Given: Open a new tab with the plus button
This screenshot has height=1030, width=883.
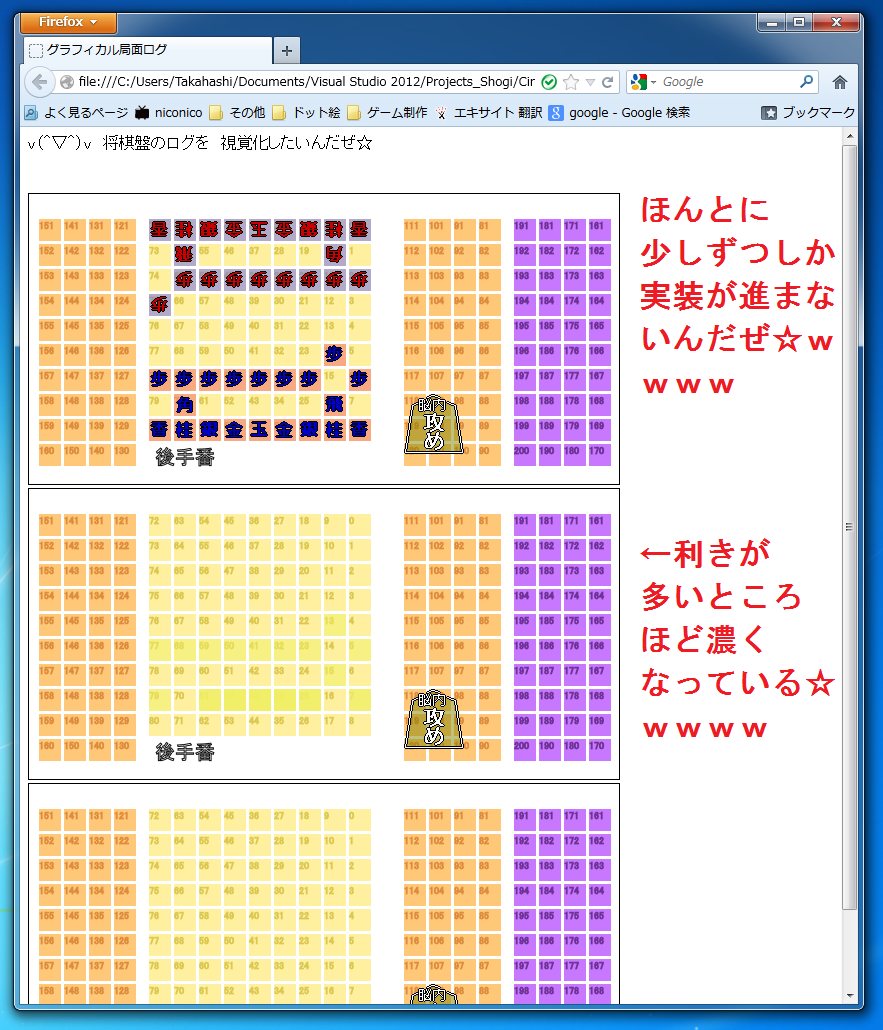Looking at the screenshot, I should point(287,51).
